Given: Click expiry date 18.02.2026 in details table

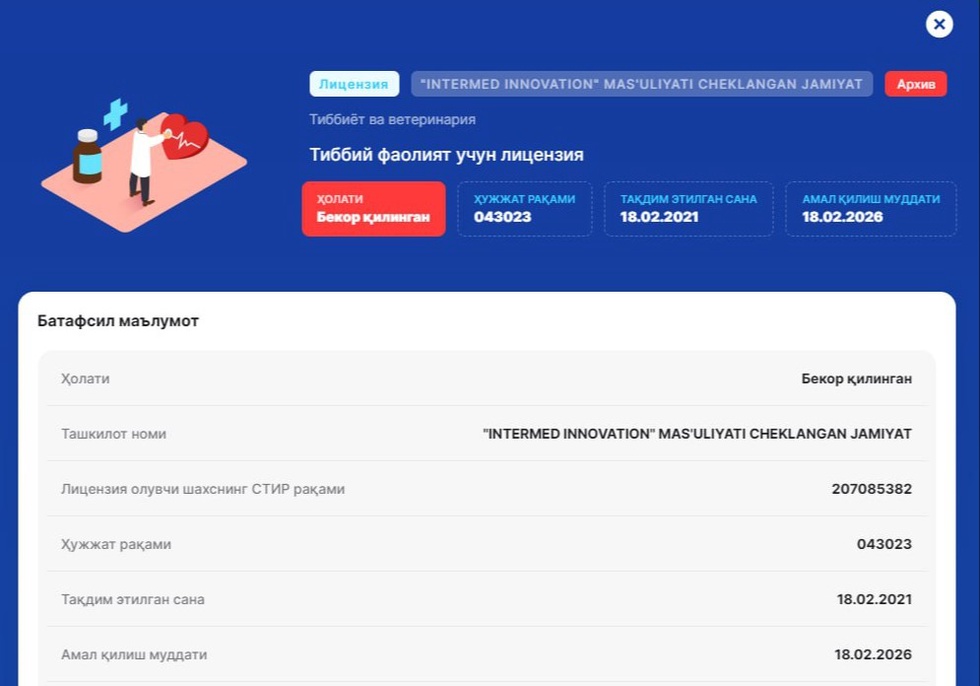Looking at the screenshot, I should pyautogui.click(x=873, y=654).
